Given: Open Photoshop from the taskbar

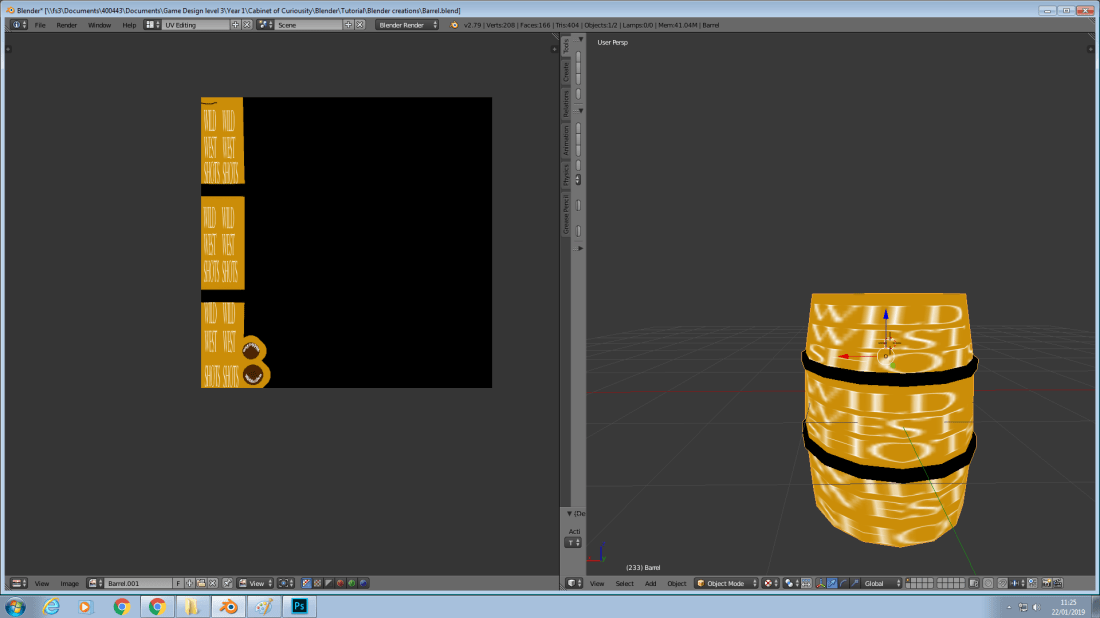Looking at the screenshot, I should click(x=299, y=605).
